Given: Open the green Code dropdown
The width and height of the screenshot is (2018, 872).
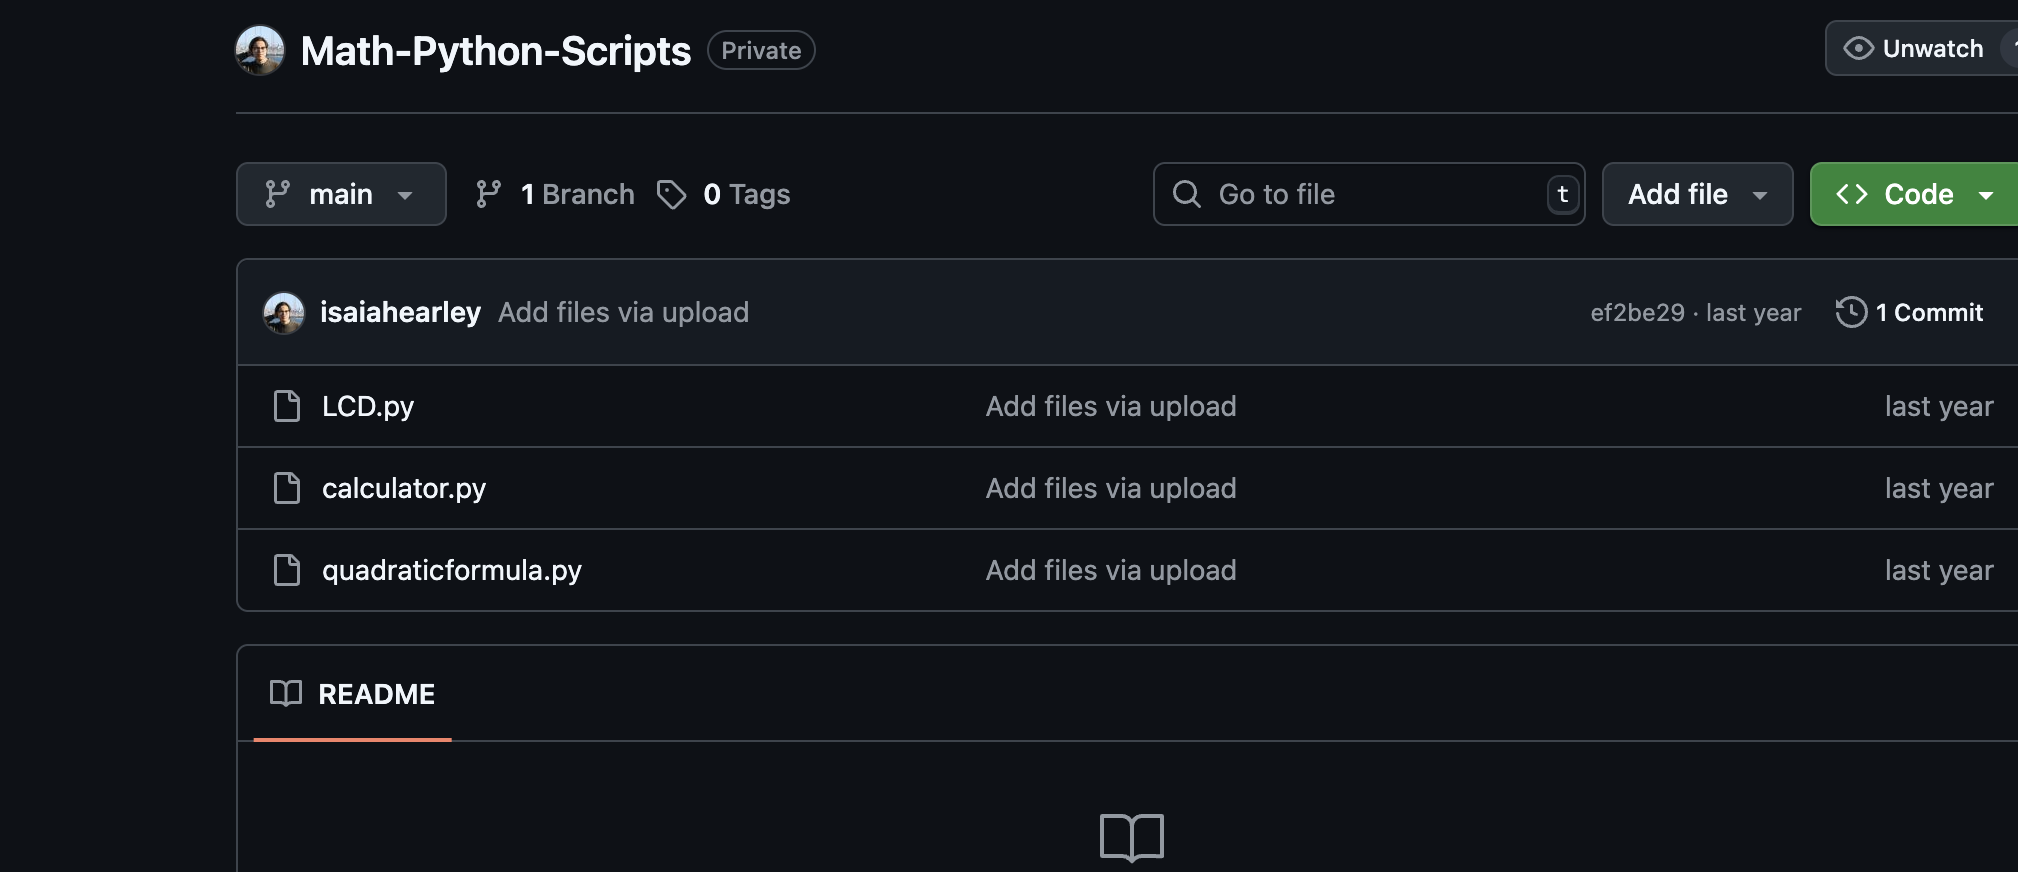Looking at the screenshot, I should coord(1913,194).
